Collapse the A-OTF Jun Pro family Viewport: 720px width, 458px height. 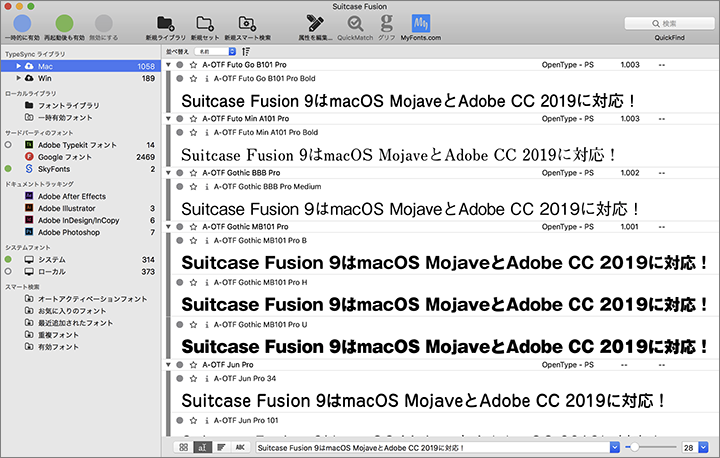point(169,365)
